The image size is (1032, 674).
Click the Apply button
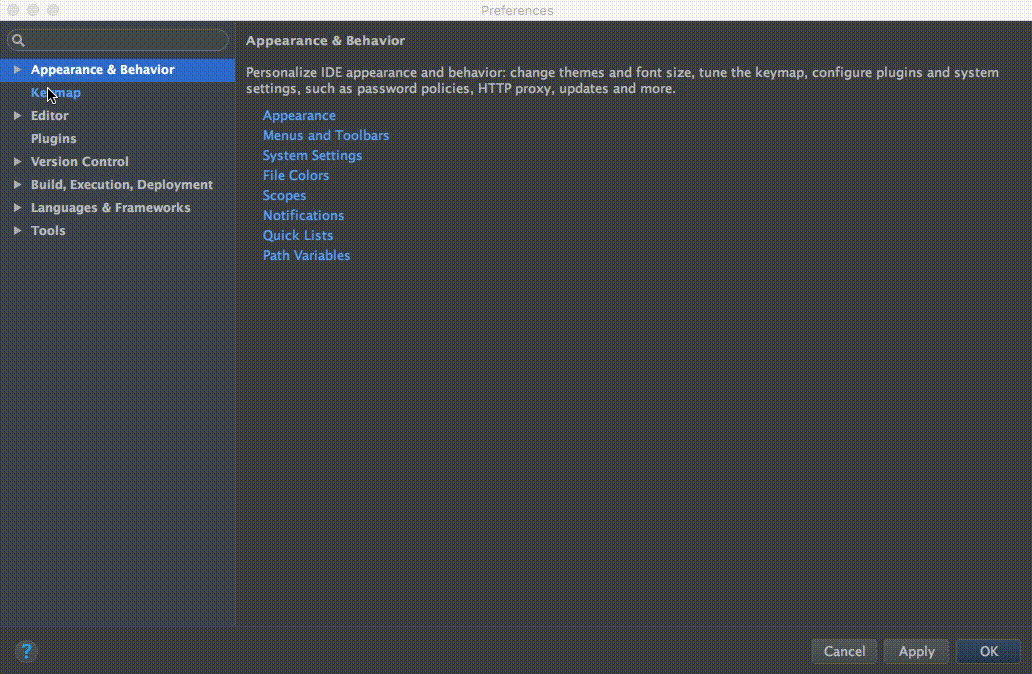916,651
